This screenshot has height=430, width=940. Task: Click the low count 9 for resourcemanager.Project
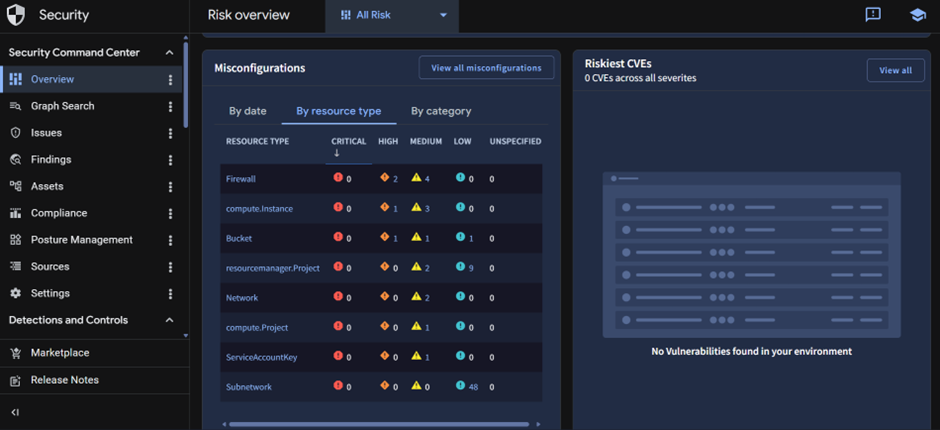click(x=471, y=268)
